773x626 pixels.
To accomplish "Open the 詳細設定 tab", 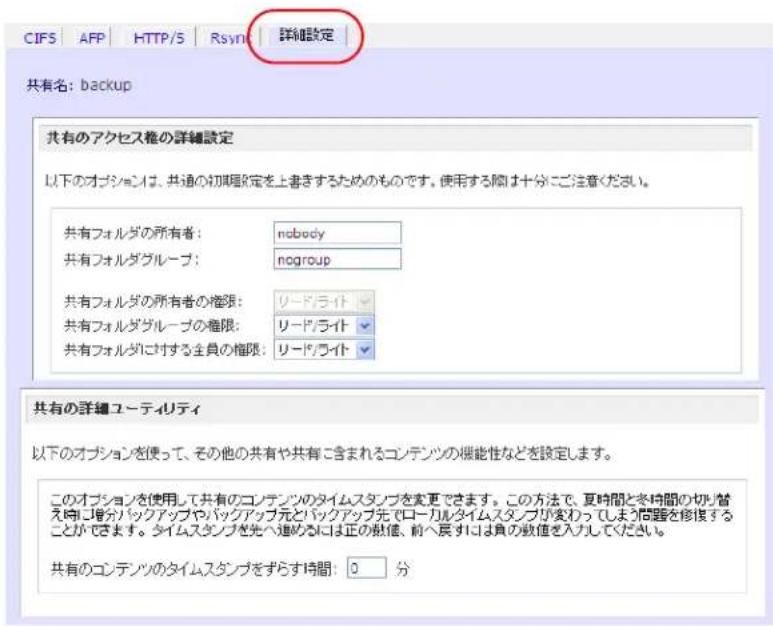I will coord(307,35).
